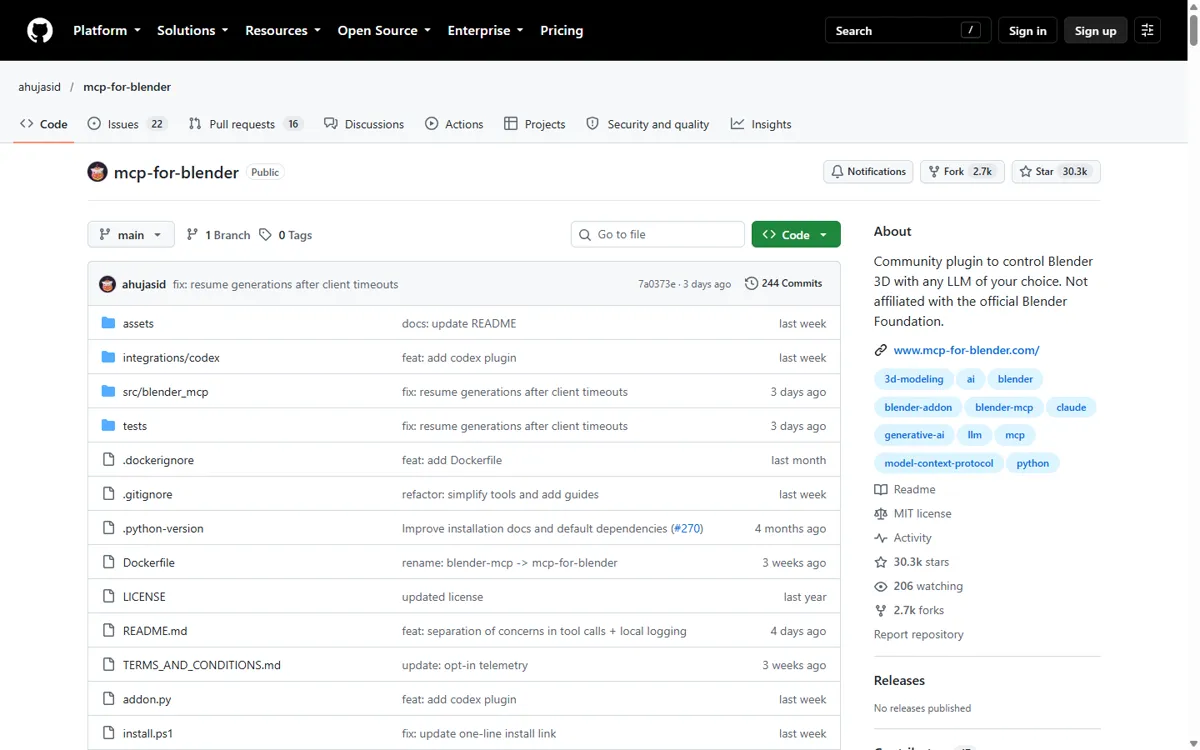This screenshot has height=750, width=1200.
Task: Switch to the Pull requests tab
Action: (x=245, y=124)
